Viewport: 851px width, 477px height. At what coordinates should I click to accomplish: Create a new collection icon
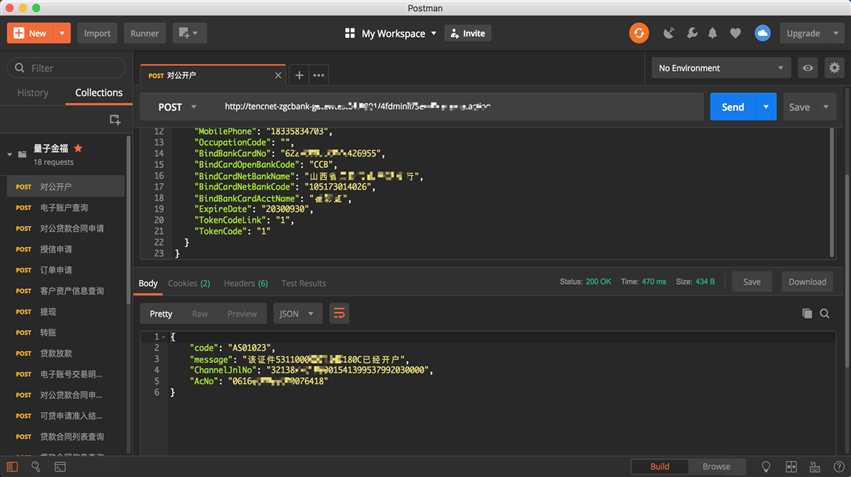tap(115, 119)
